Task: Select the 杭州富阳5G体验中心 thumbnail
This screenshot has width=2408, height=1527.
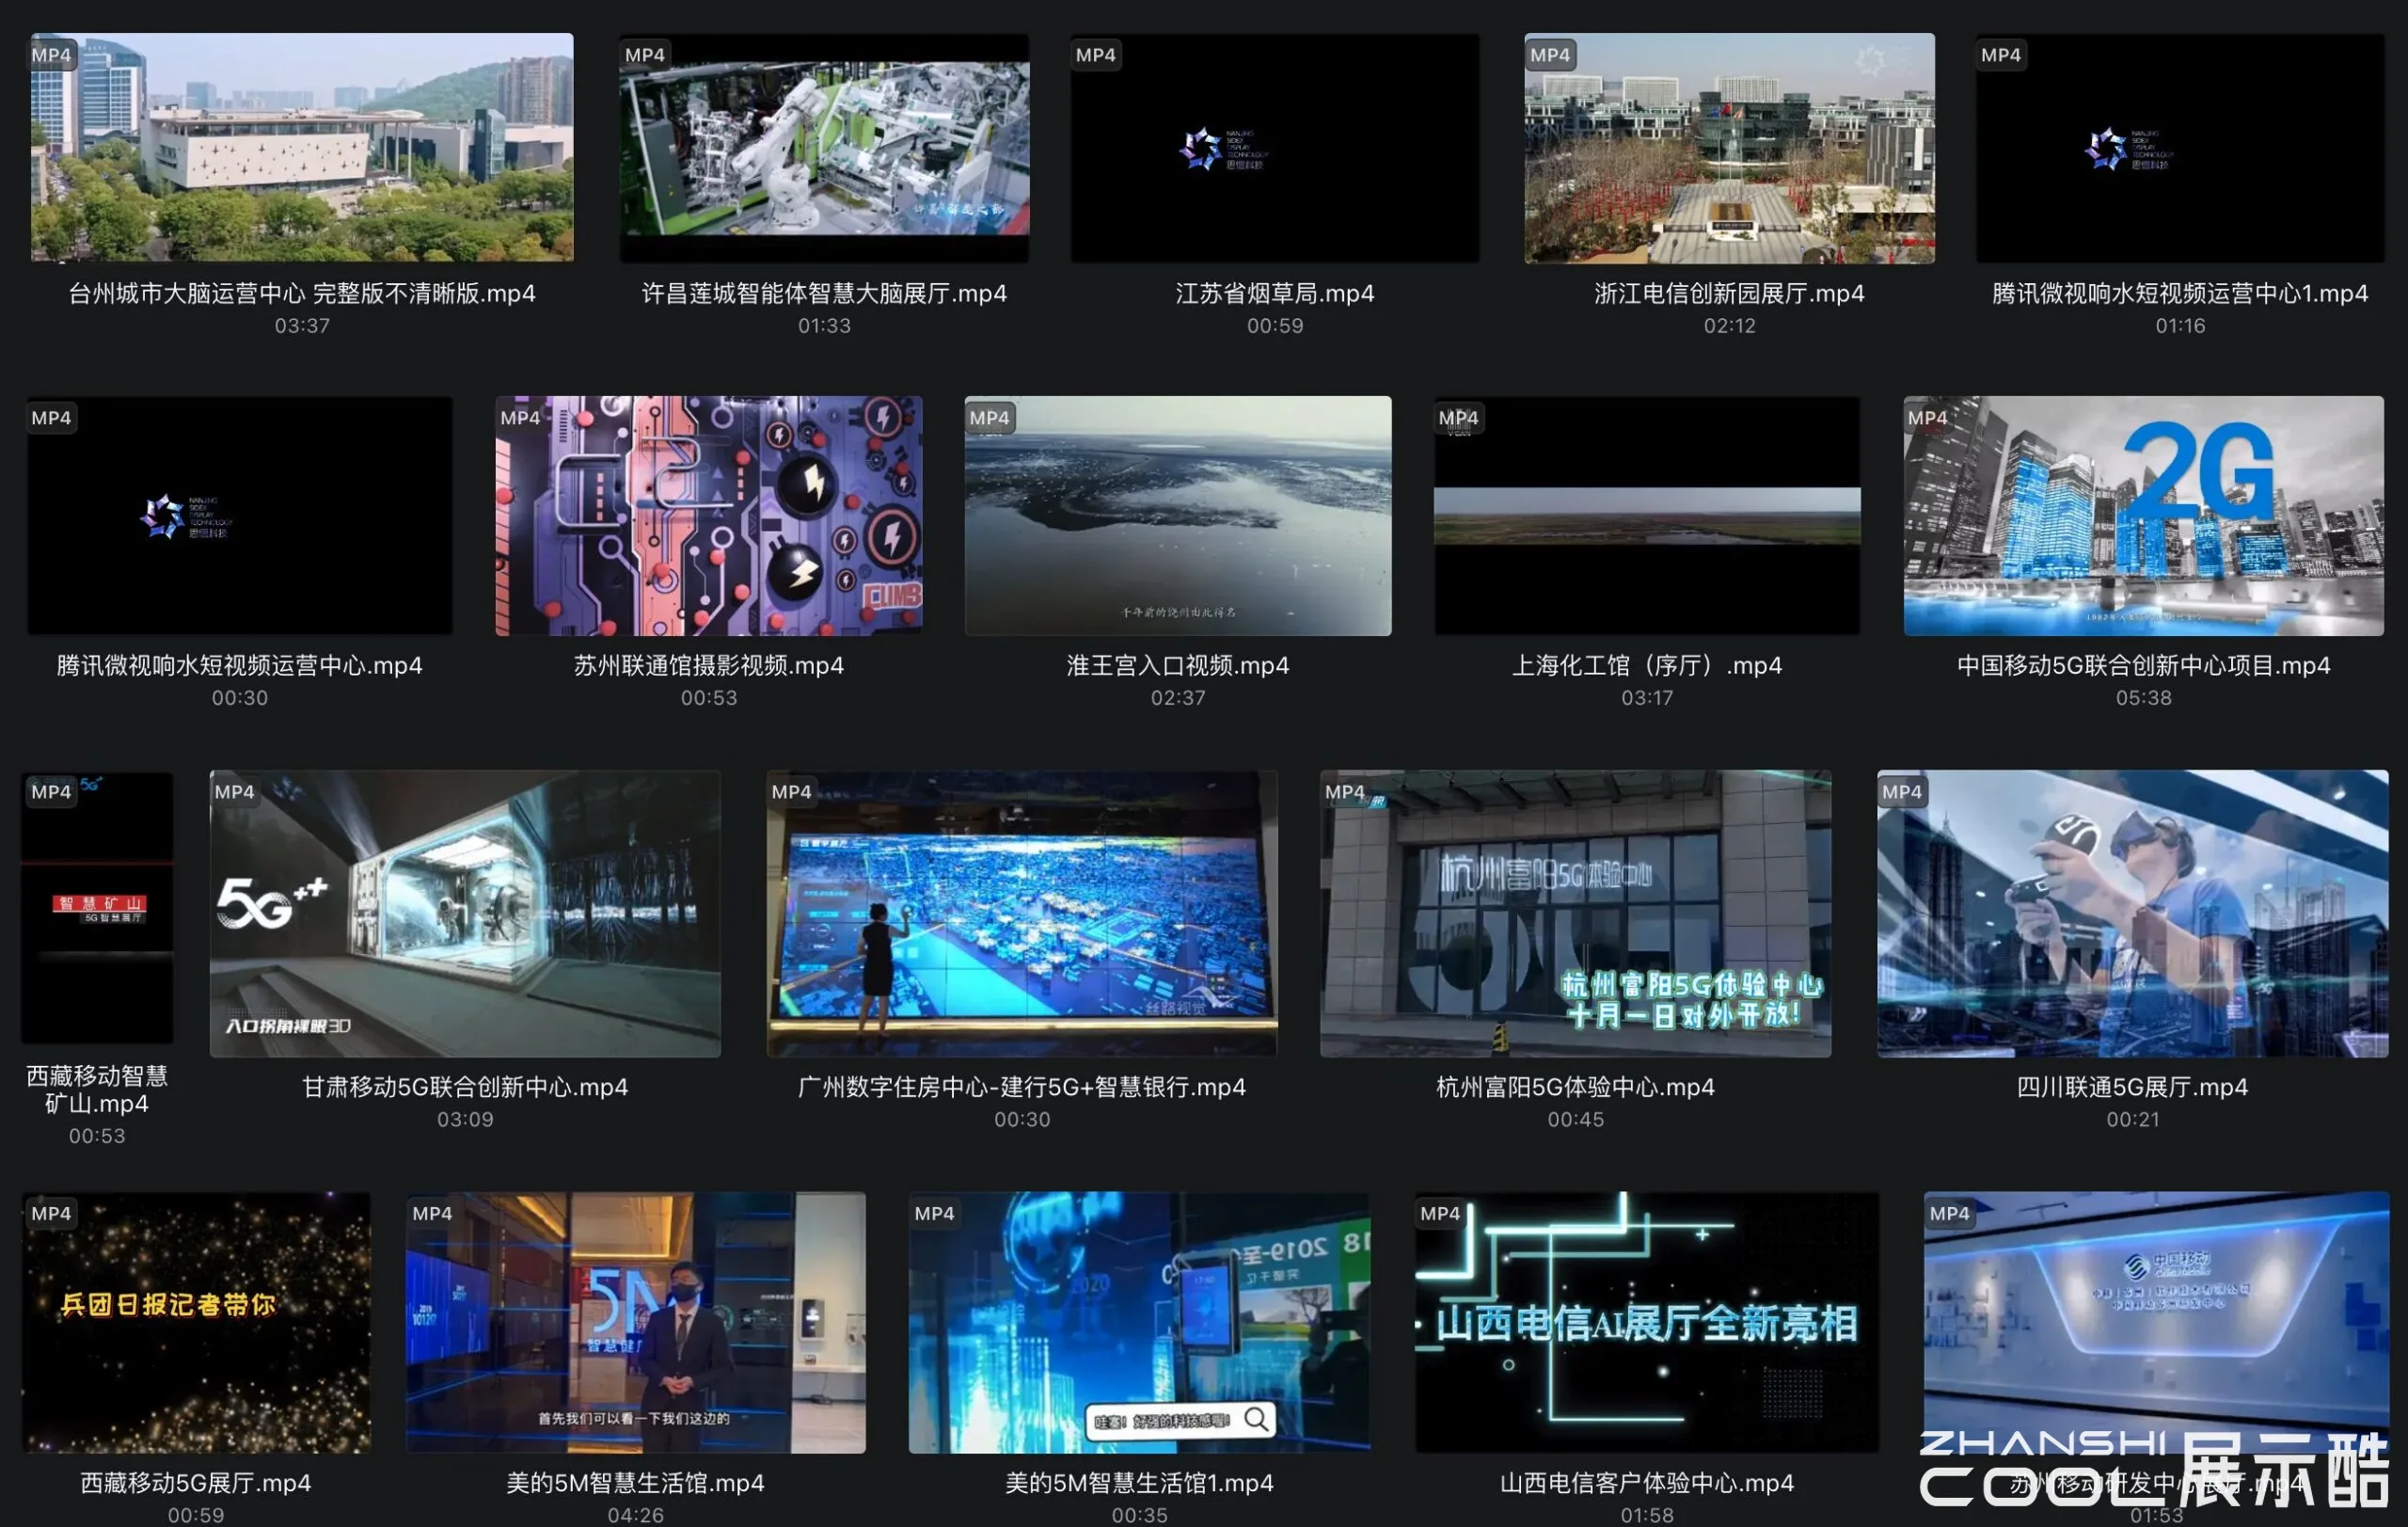Action: click(x=1576, y=913)
